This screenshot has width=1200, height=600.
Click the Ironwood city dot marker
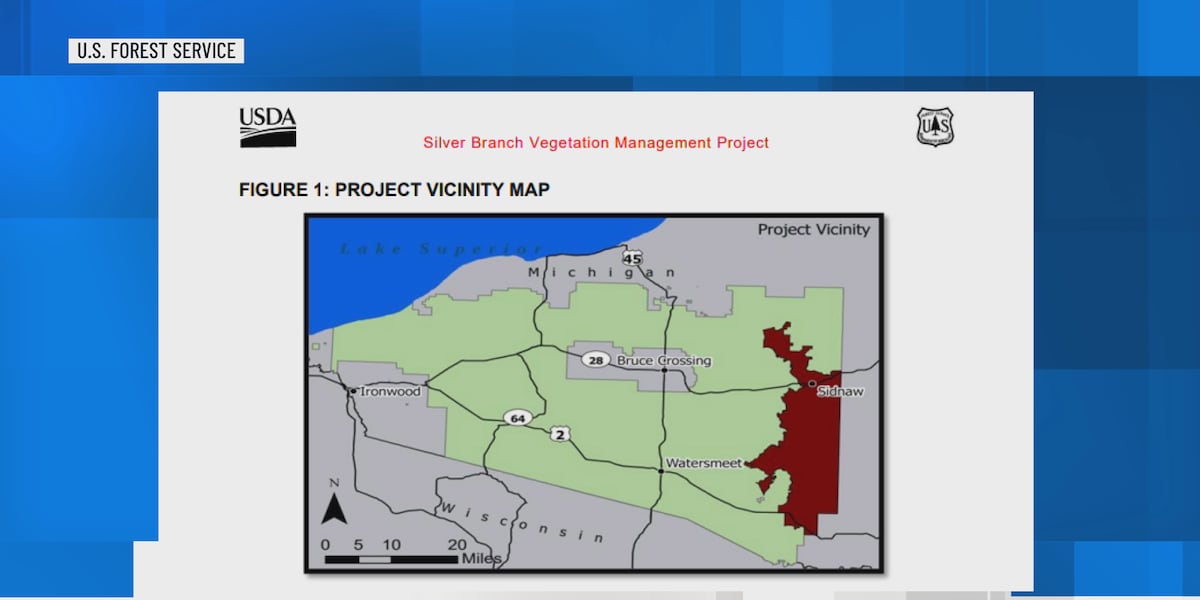[x=352, y=391]
